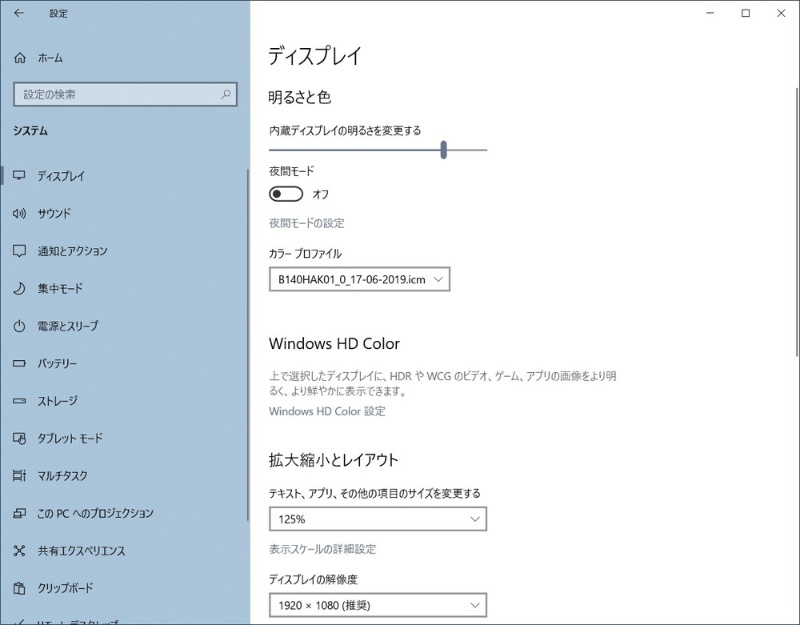This screenshot has height=625, width=800.
Task: Open クリップボード settings
Action: pyautogui.click(x=123, y=588)
